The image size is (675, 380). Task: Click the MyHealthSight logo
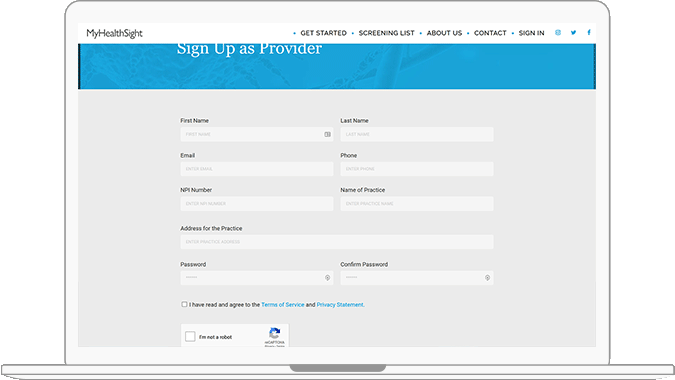[115, 33]
